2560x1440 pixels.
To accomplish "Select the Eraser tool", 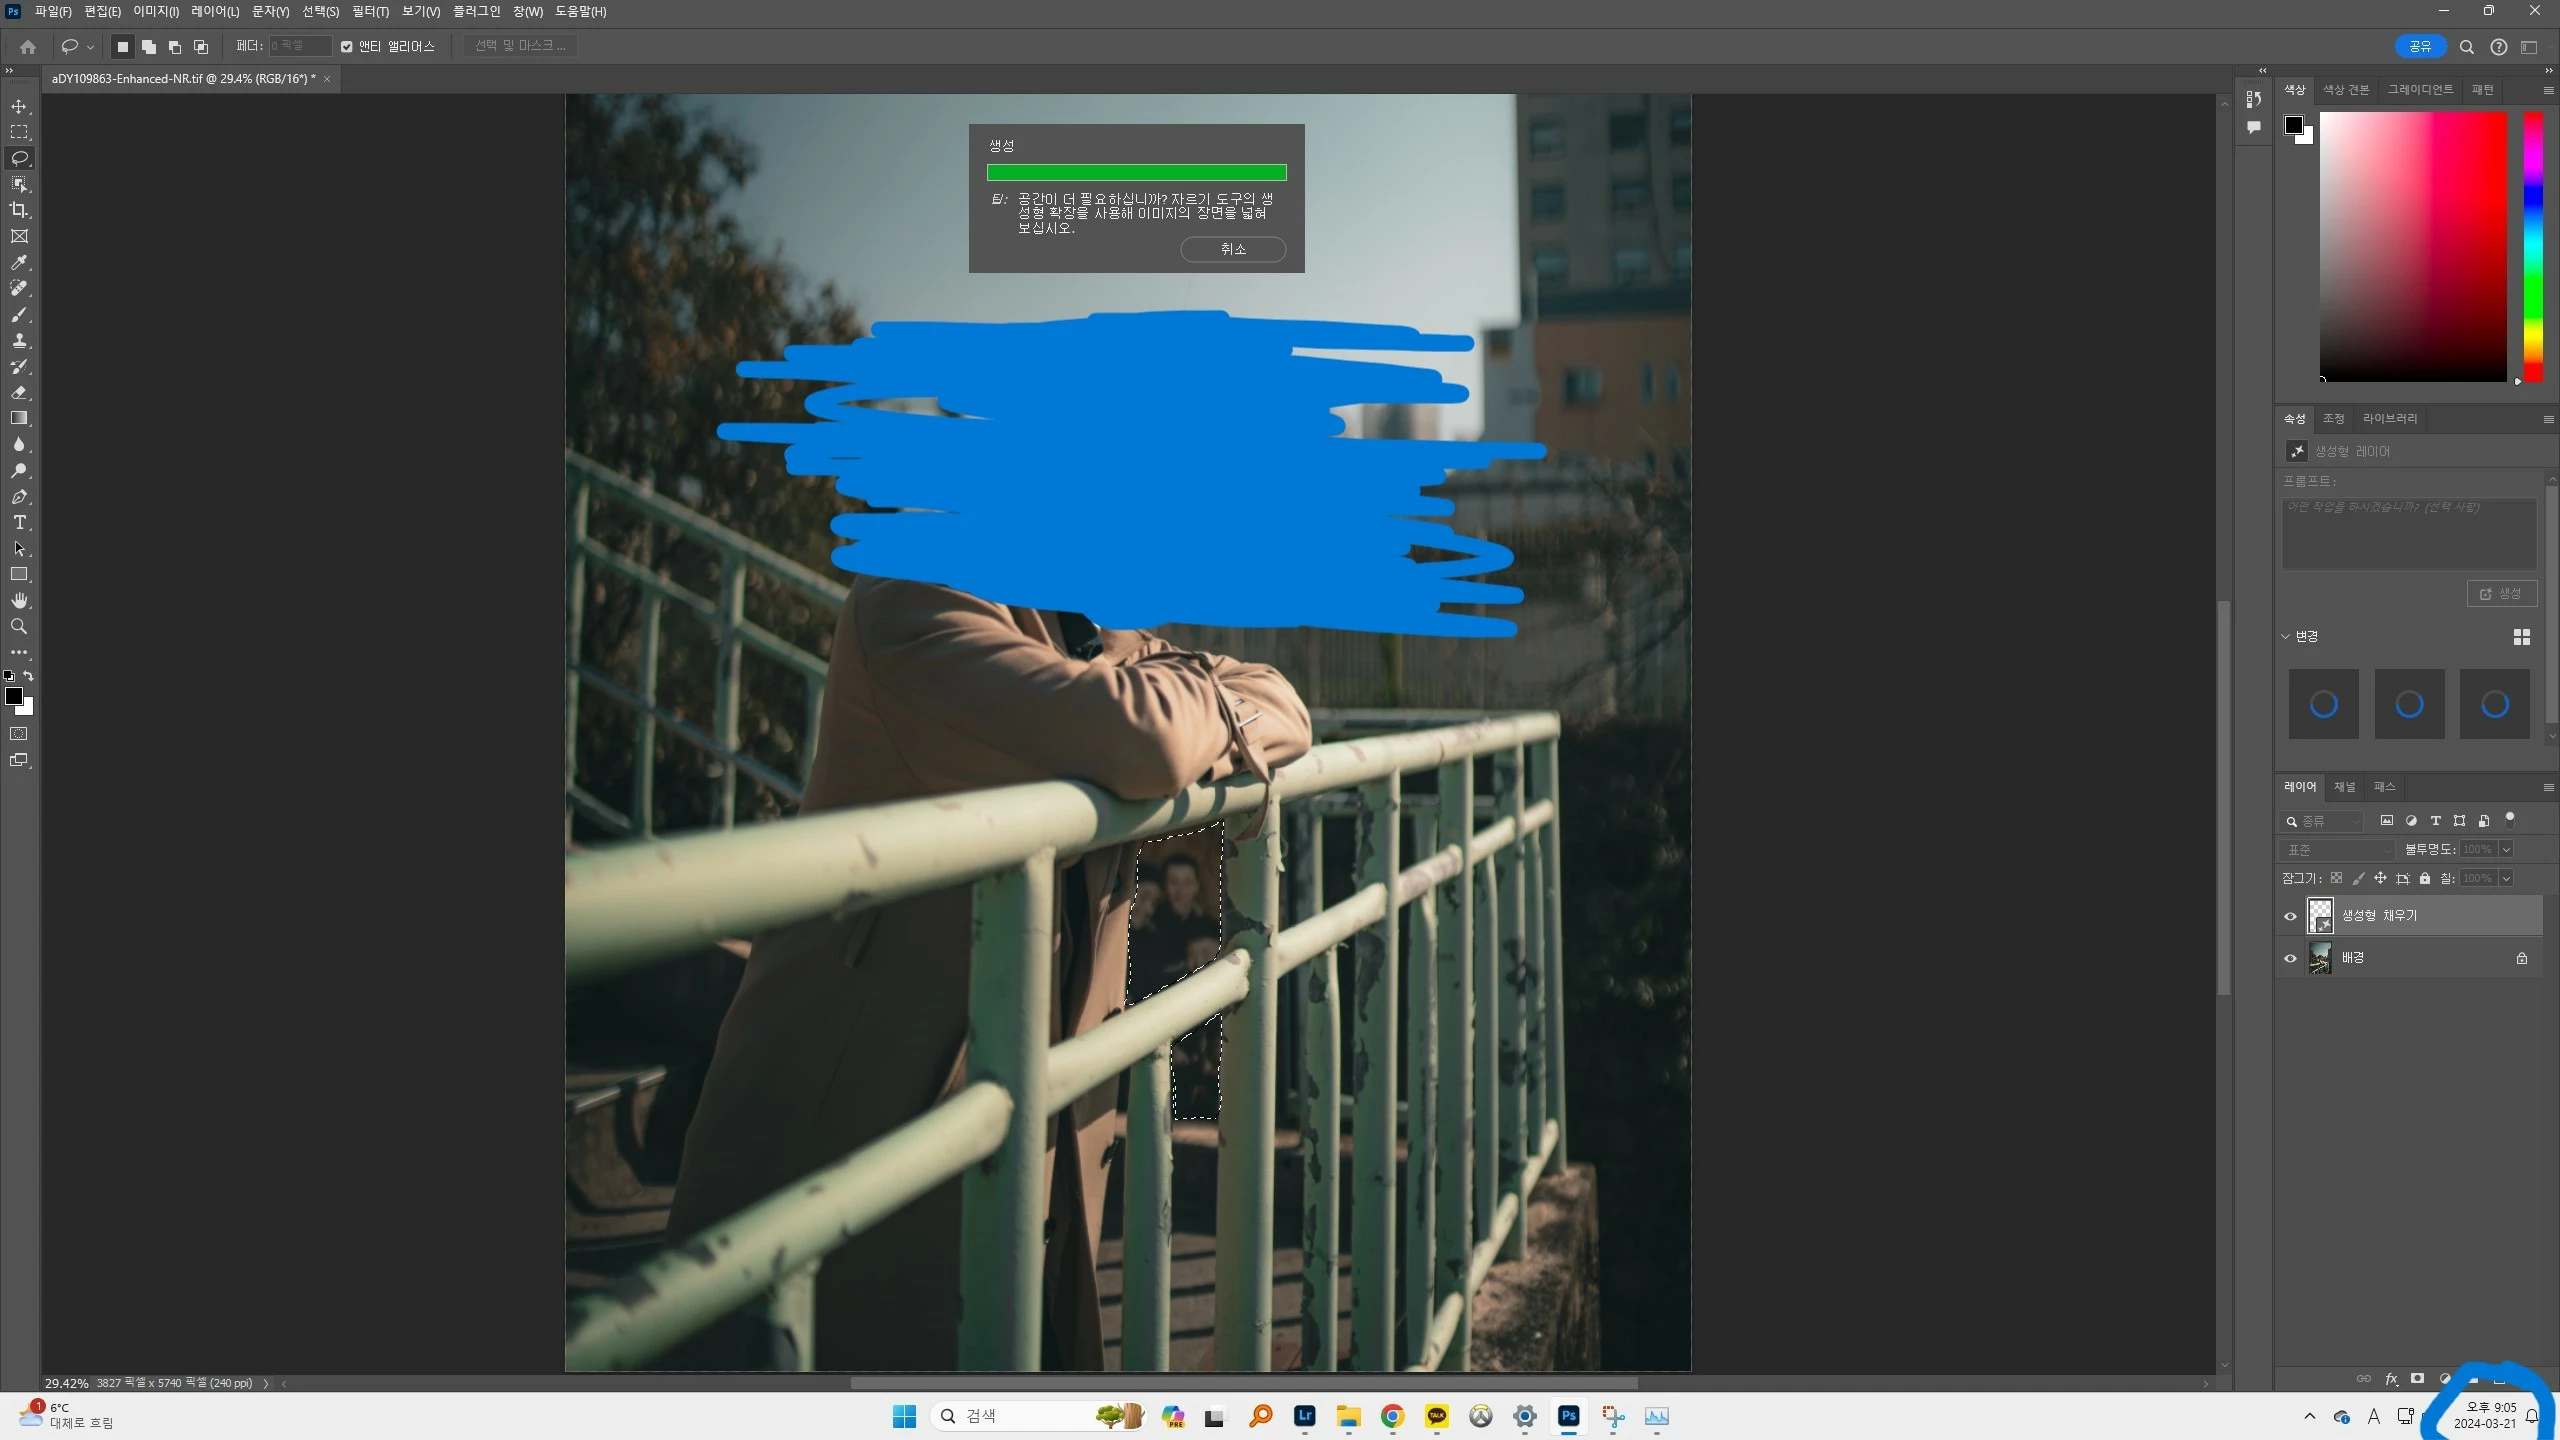I will (19, 393).
